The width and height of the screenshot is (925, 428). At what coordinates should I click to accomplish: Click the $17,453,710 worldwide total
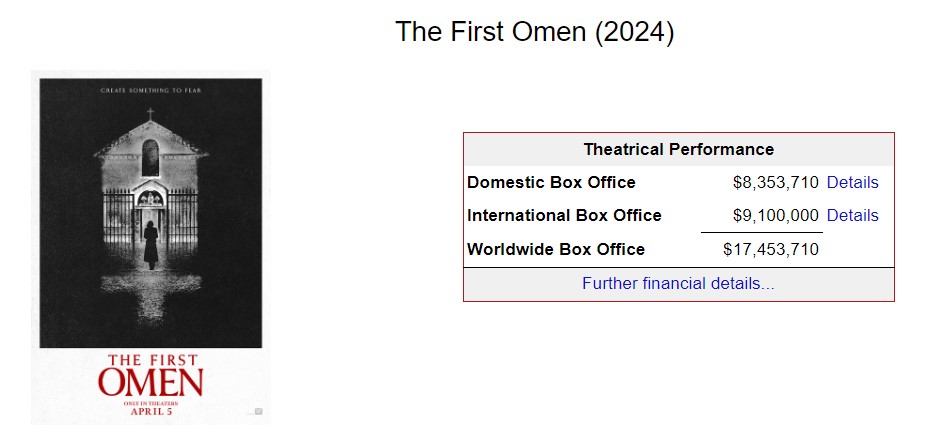(771, 249)
